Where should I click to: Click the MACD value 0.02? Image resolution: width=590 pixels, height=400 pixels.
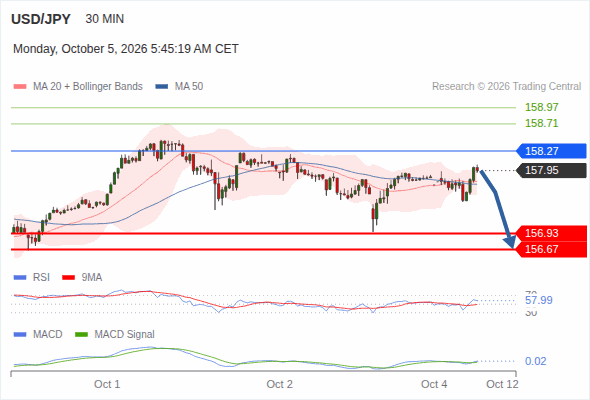point(535,361)
